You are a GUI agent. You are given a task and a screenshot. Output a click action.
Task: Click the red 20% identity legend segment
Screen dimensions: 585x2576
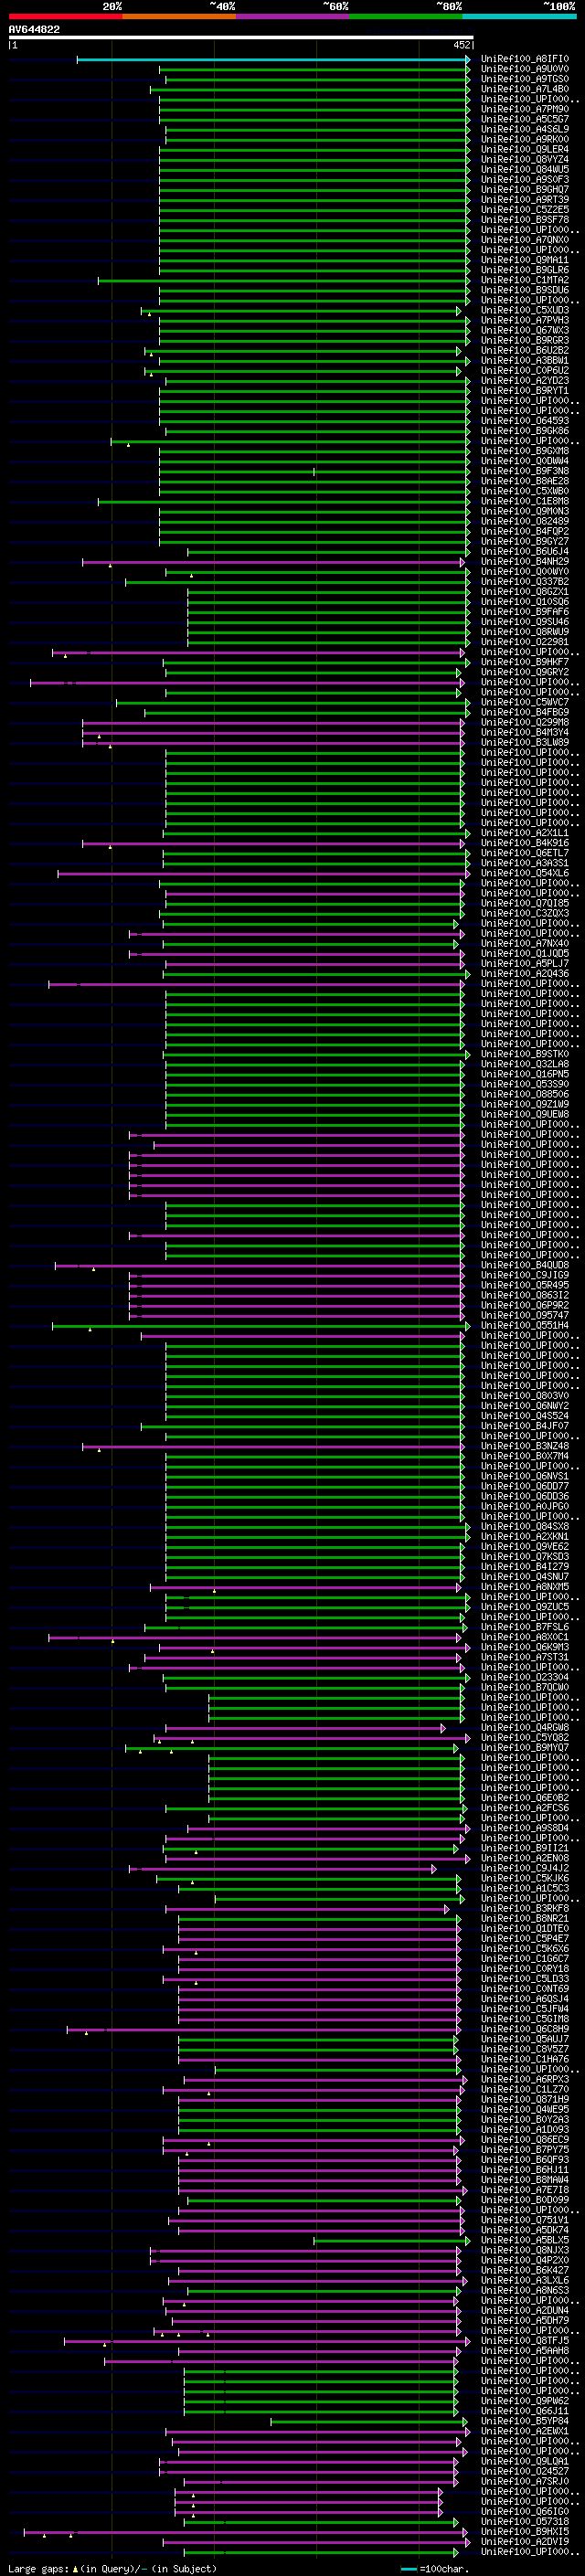coord(65,16)
